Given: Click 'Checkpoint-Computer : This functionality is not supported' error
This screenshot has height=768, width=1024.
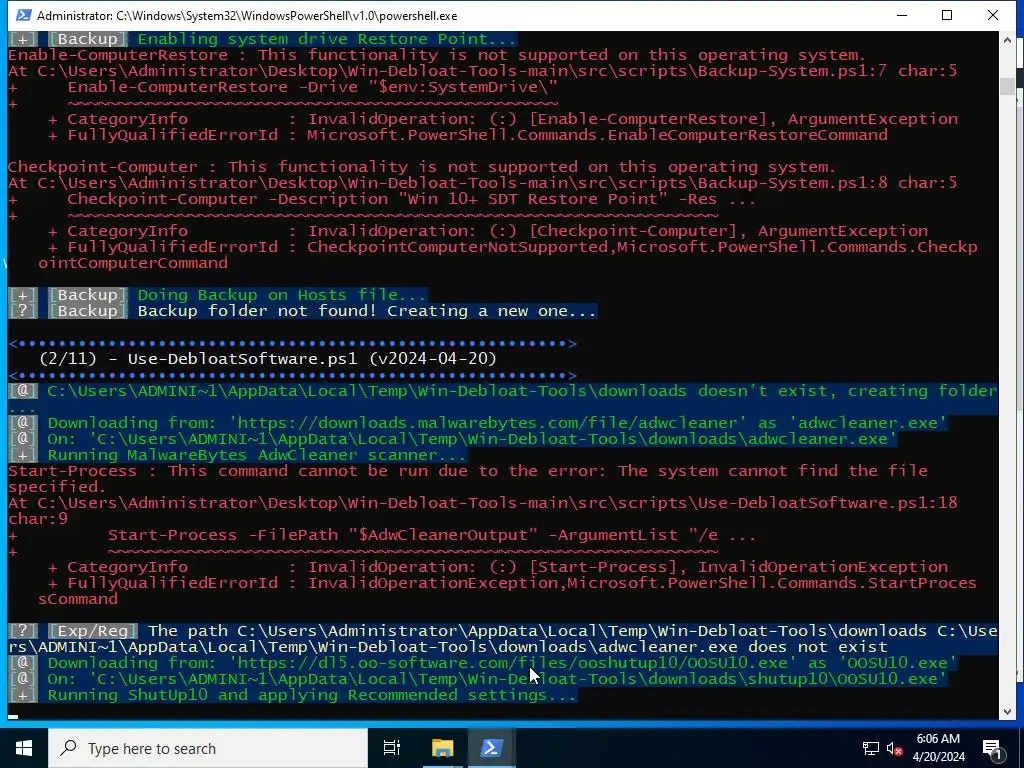Looking at the screenshot, I should [x=422, y=167].
